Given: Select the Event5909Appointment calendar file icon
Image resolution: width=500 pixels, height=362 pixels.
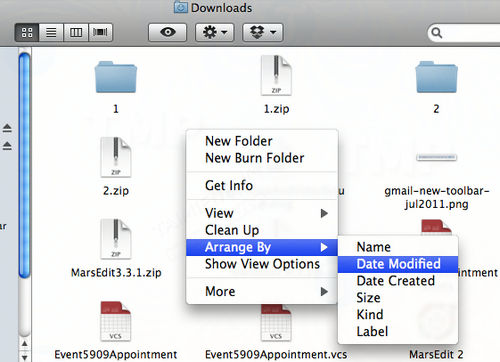Looking at the screenshot, I should (116, 321).
